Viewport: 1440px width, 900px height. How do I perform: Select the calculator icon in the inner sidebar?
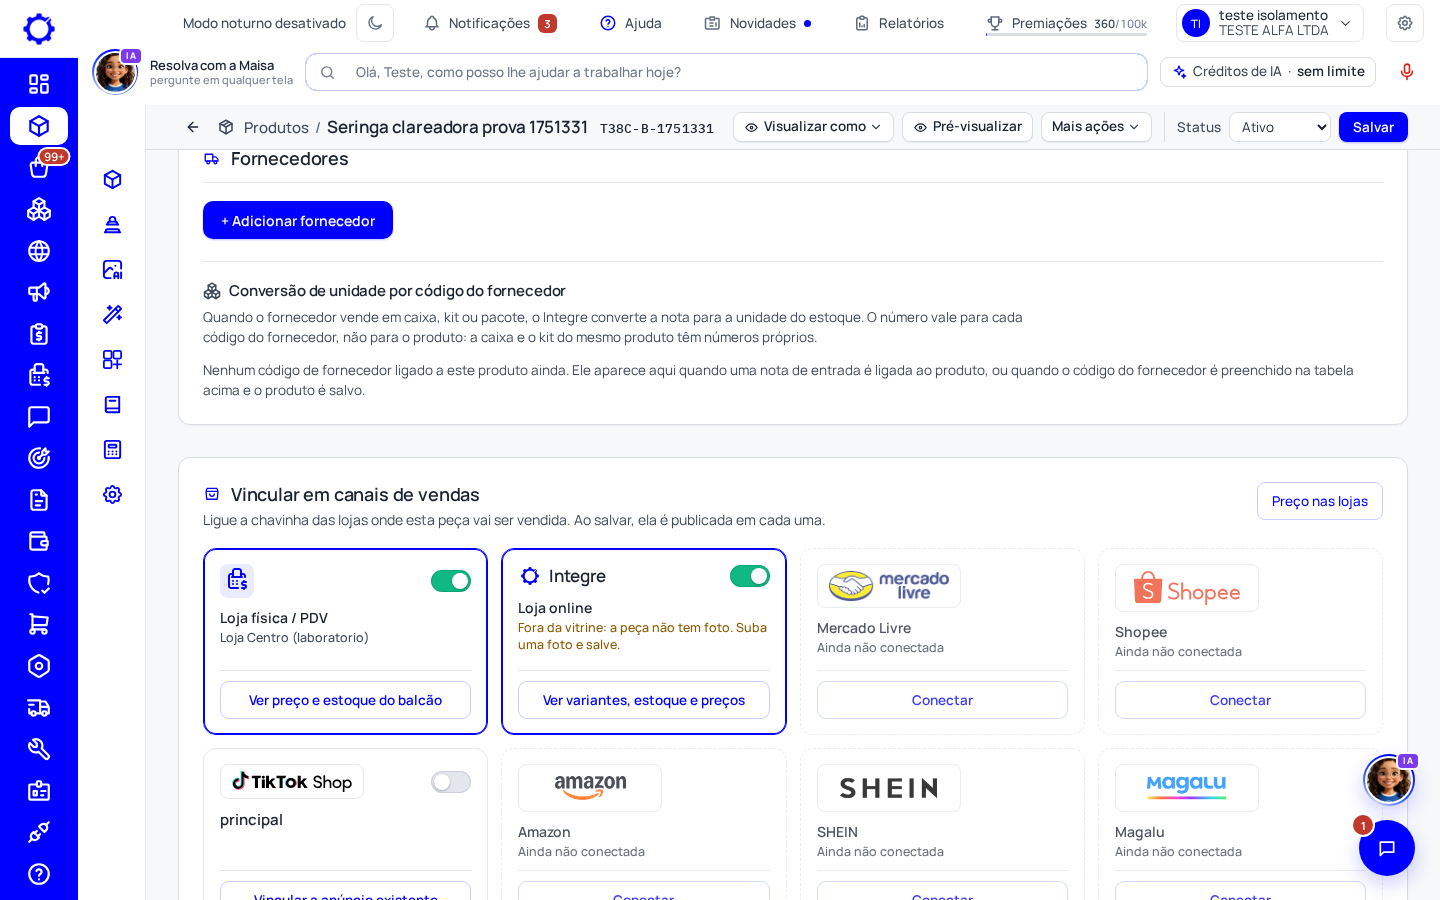pyautogui.click(x=113, y=449)
